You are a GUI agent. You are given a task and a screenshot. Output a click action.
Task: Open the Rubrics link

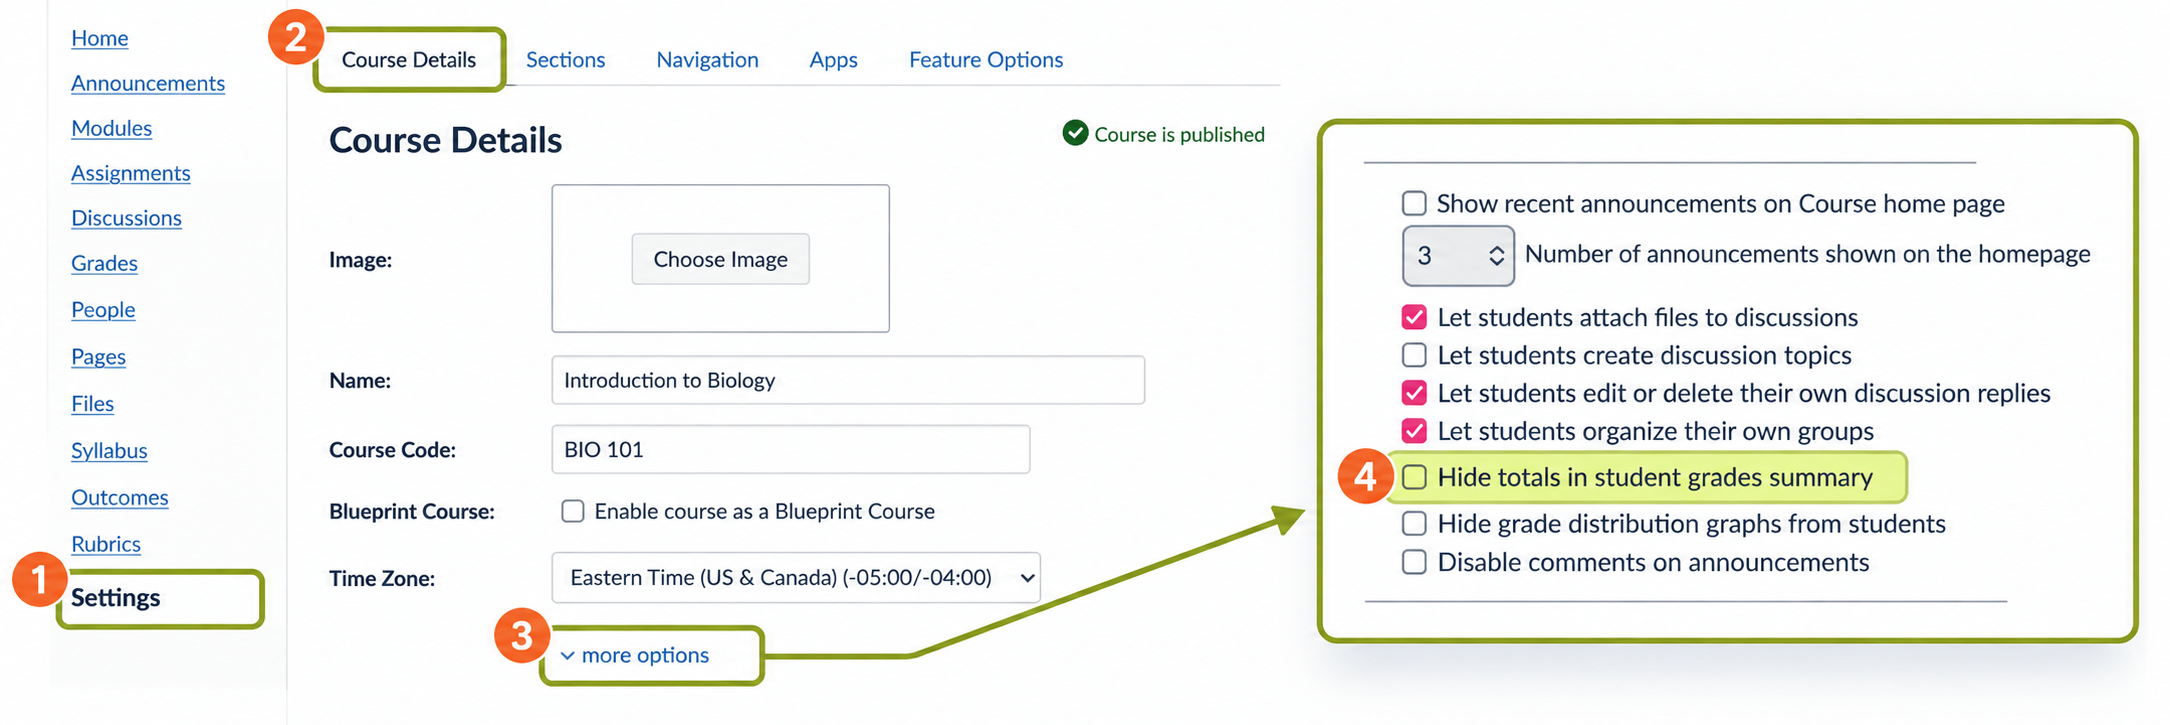(105, 544)
